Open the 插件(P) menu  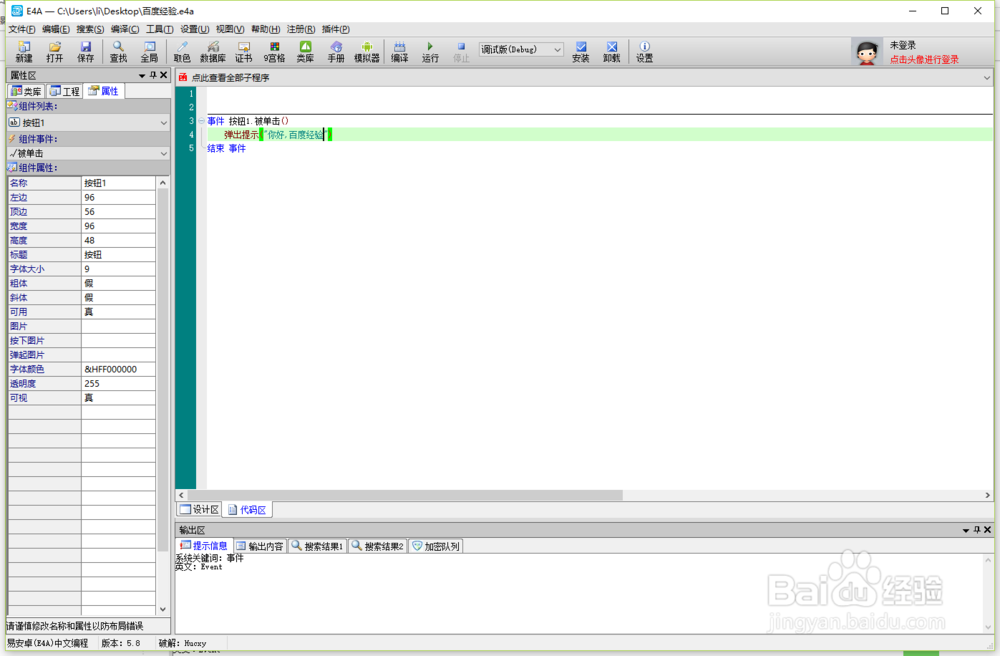click(x=335, y=29)
